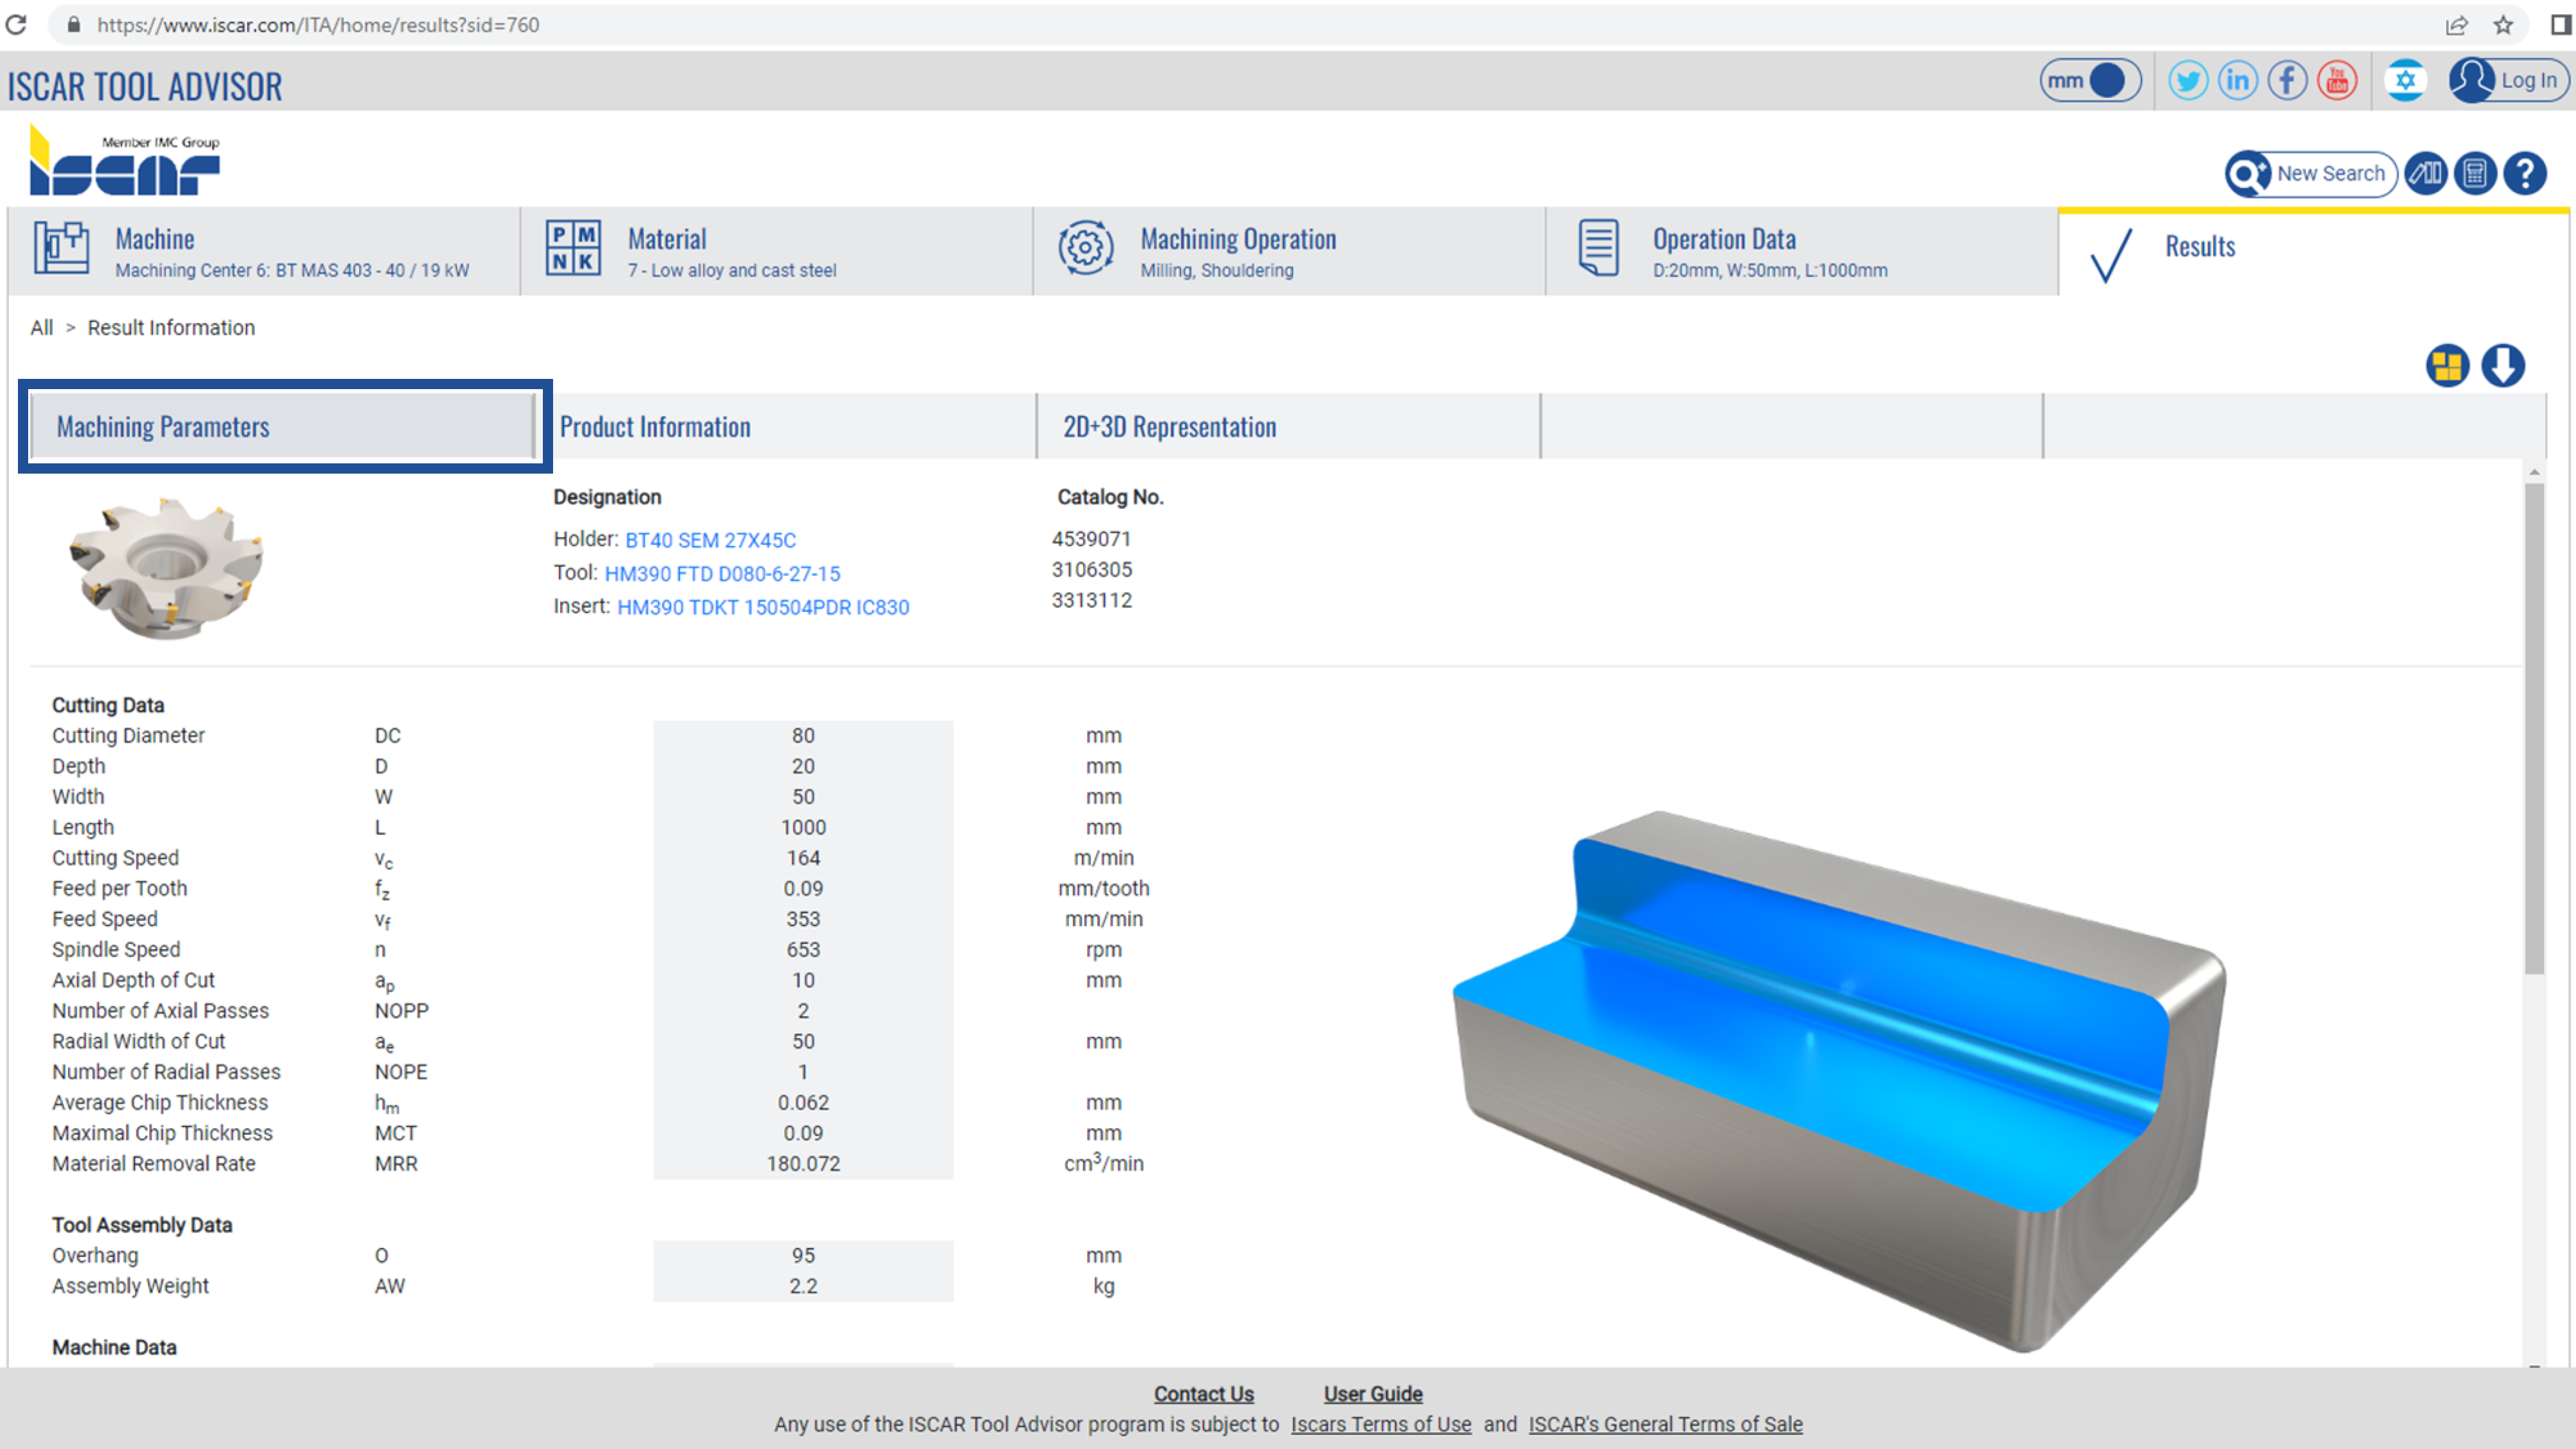This screenshot has height=1449, width=2576.
Task: Click the Spindle Speed value 653
Action: pyautogui.click(x=803, y=950)
